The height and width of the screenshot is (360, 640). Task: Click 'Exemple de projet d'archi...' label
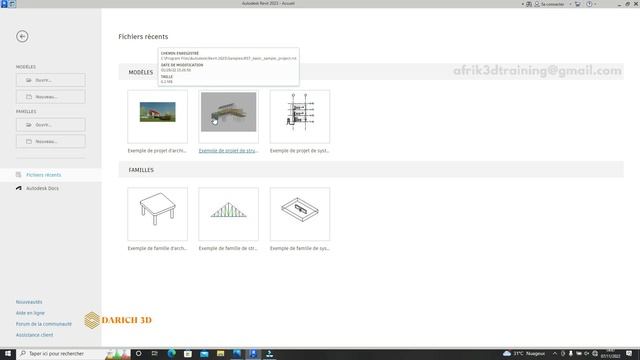point(157,151)
